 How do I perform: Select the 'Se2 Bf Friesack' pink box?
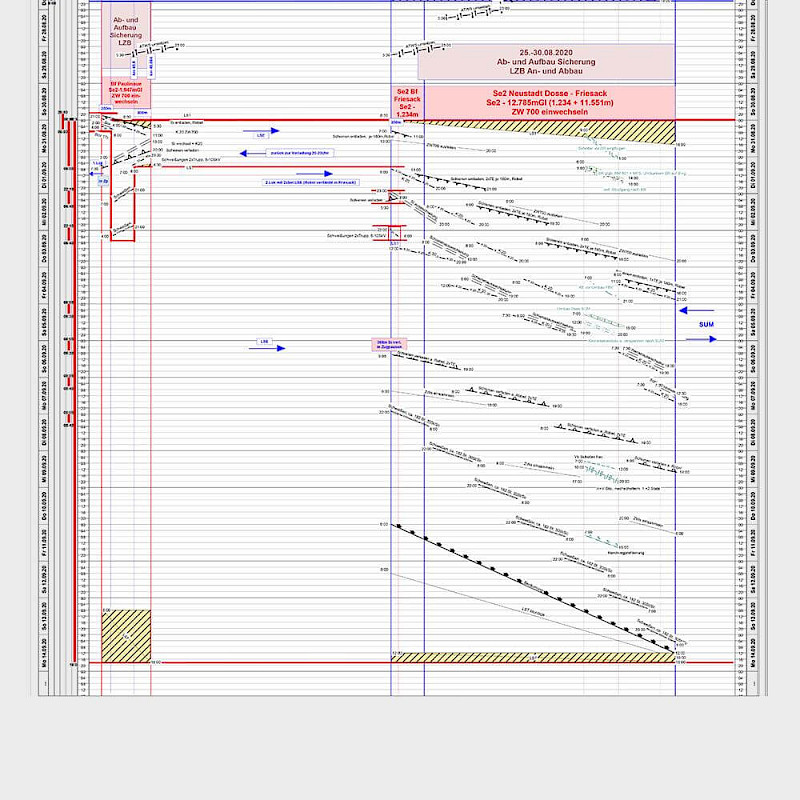[407, 102]
